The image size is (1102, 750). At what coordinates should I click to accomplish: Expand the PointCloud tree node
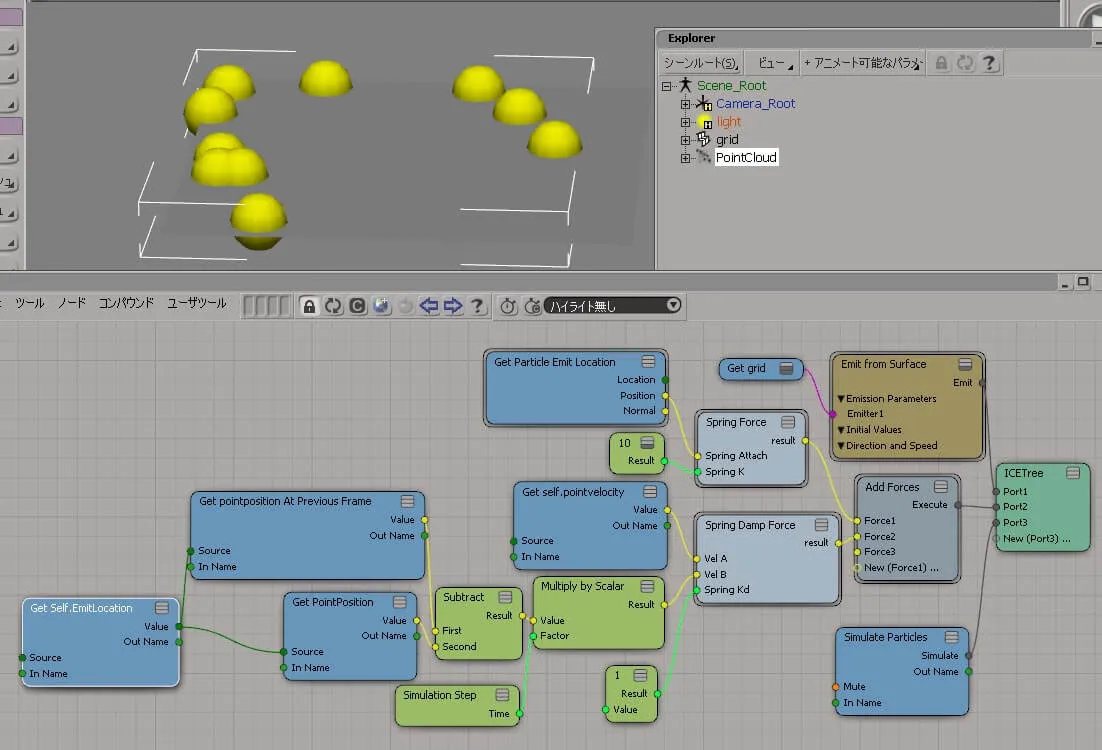(x=685, y=158)
